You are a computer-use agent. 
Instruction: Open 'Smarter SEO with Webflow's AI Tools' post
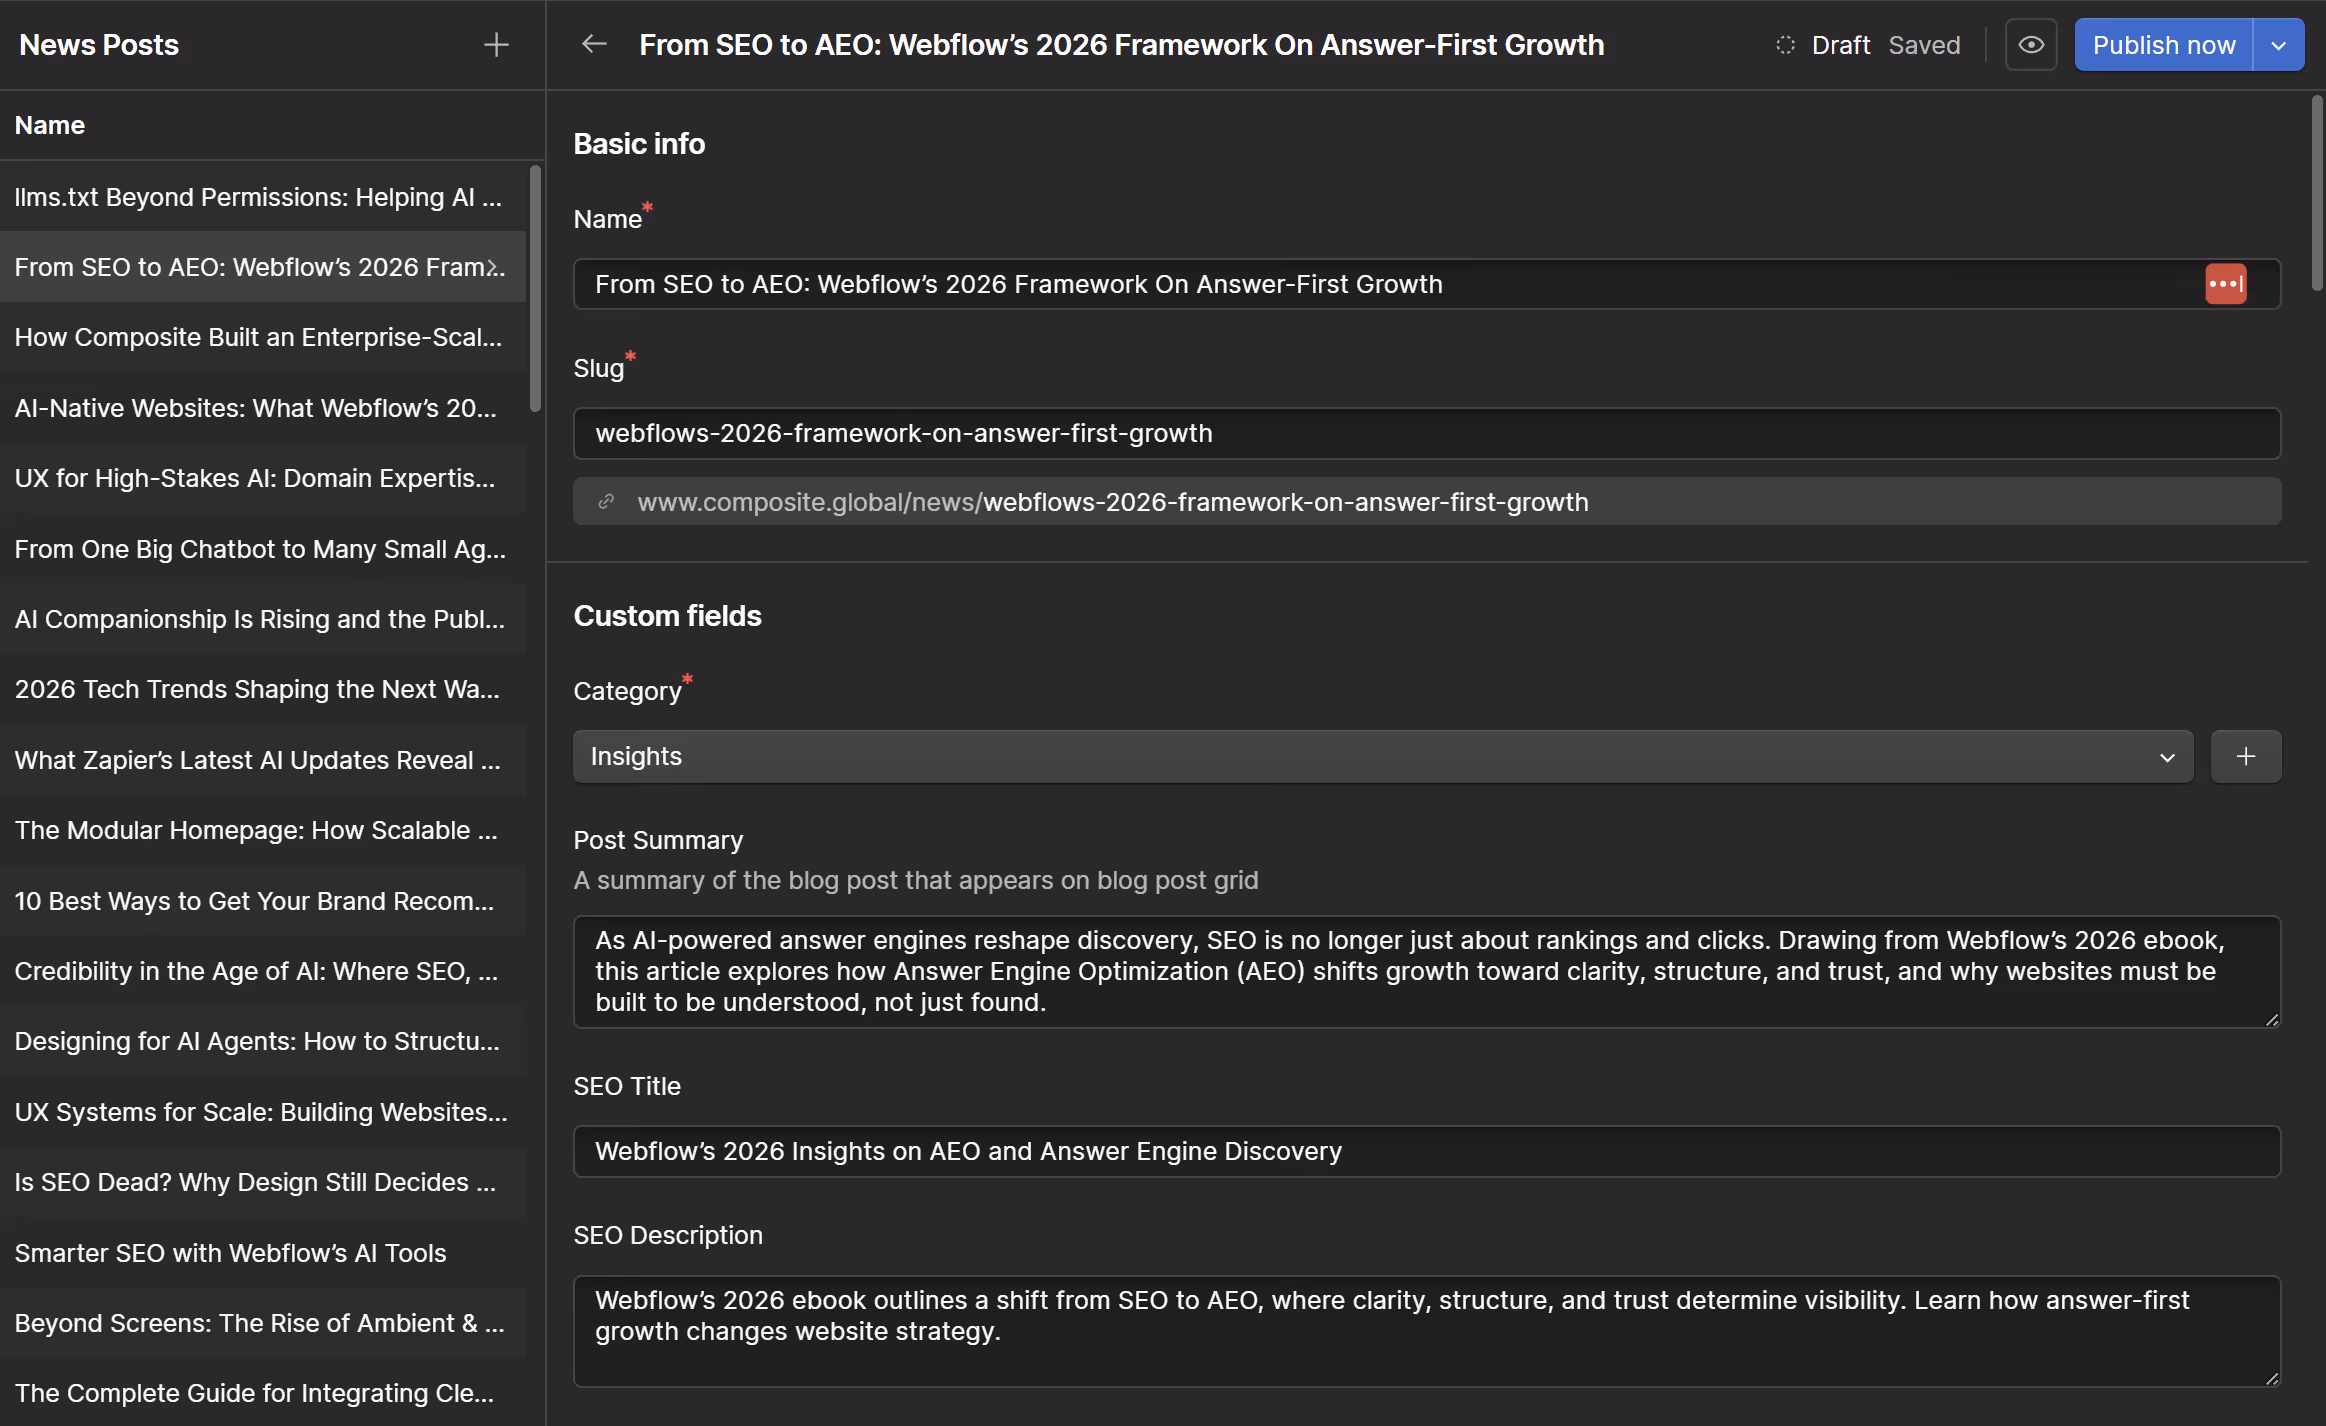[x=263, y=1253]
